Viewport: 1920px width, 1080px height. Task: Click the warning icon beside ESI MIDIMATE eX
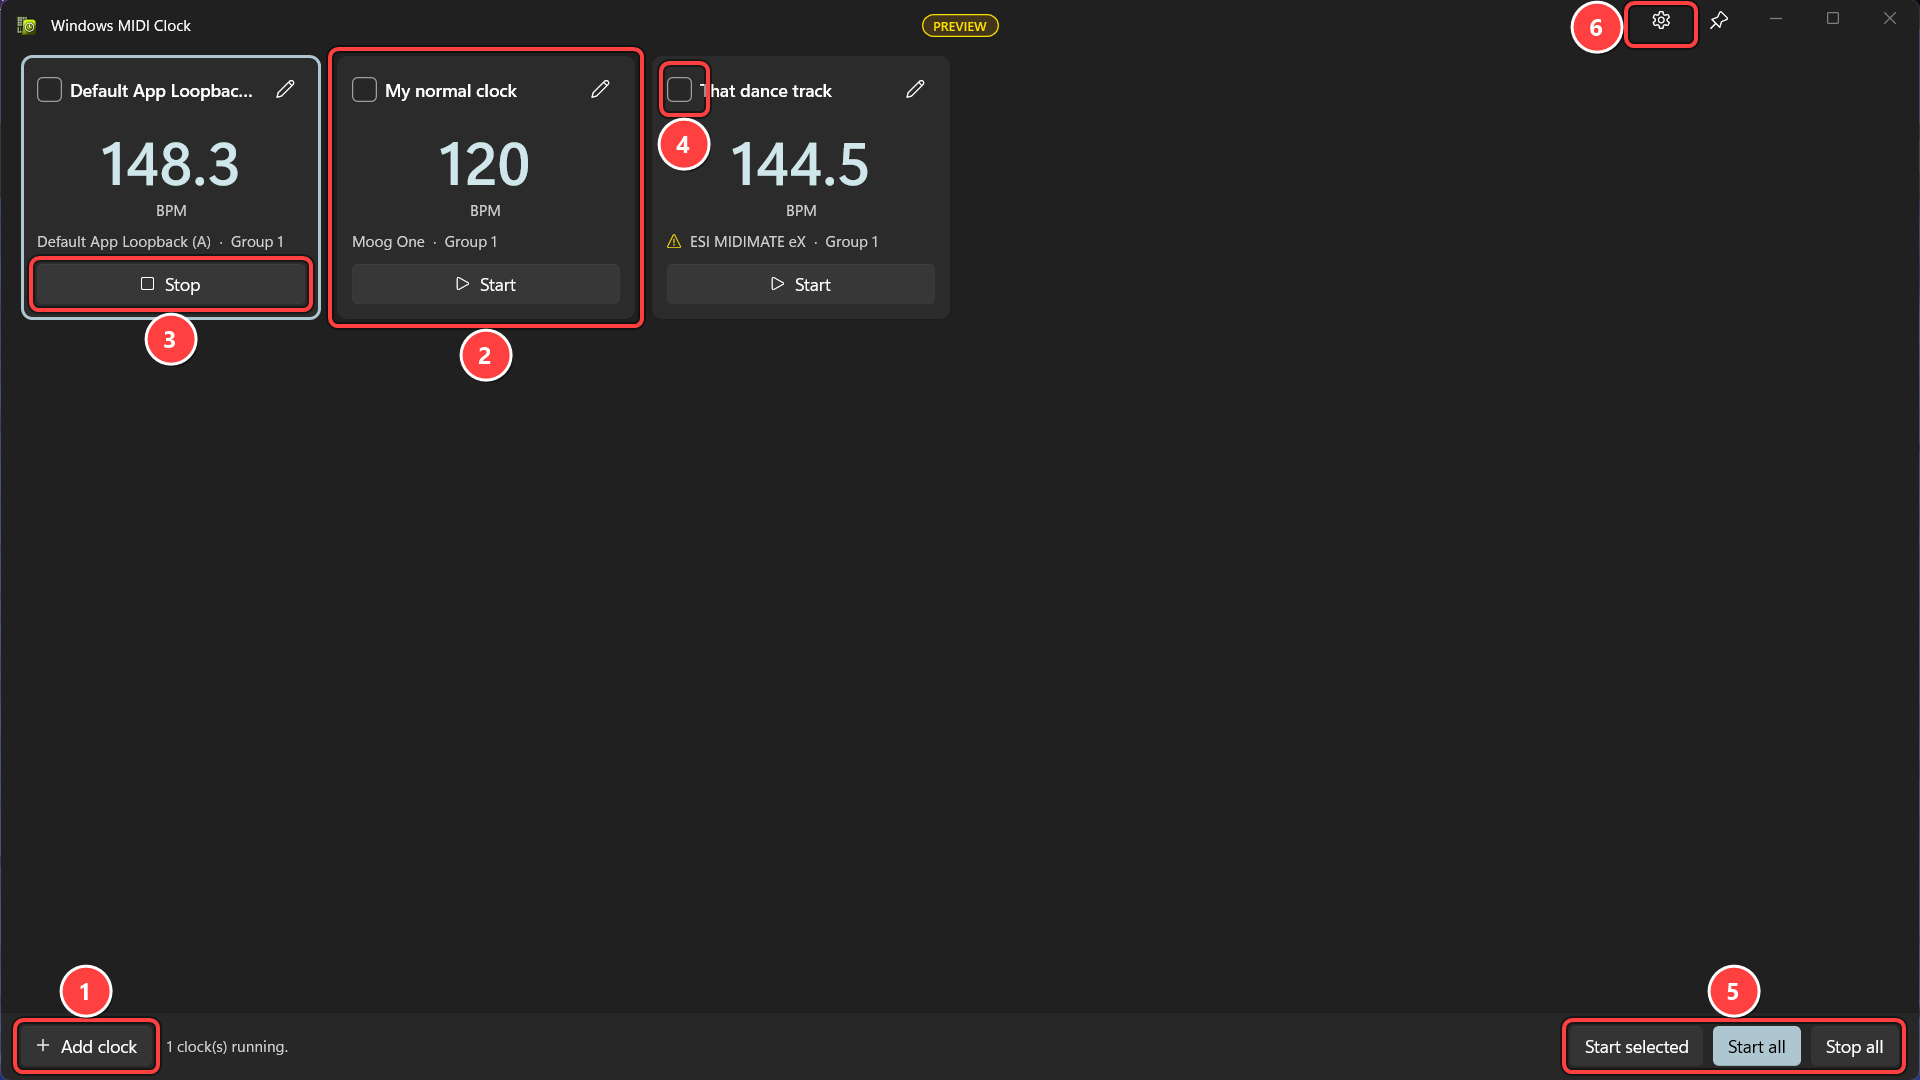pos(674,241)
